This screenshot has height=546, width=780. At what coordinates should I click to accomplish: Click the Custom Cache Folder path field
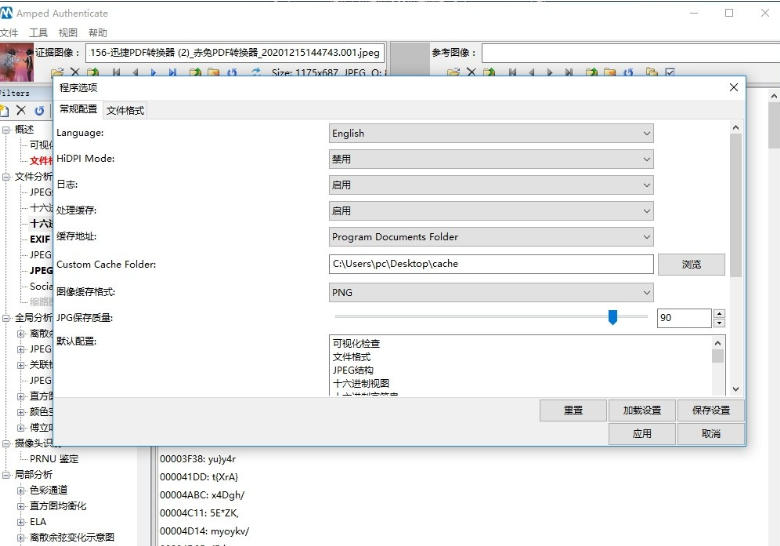coord(491,264)
